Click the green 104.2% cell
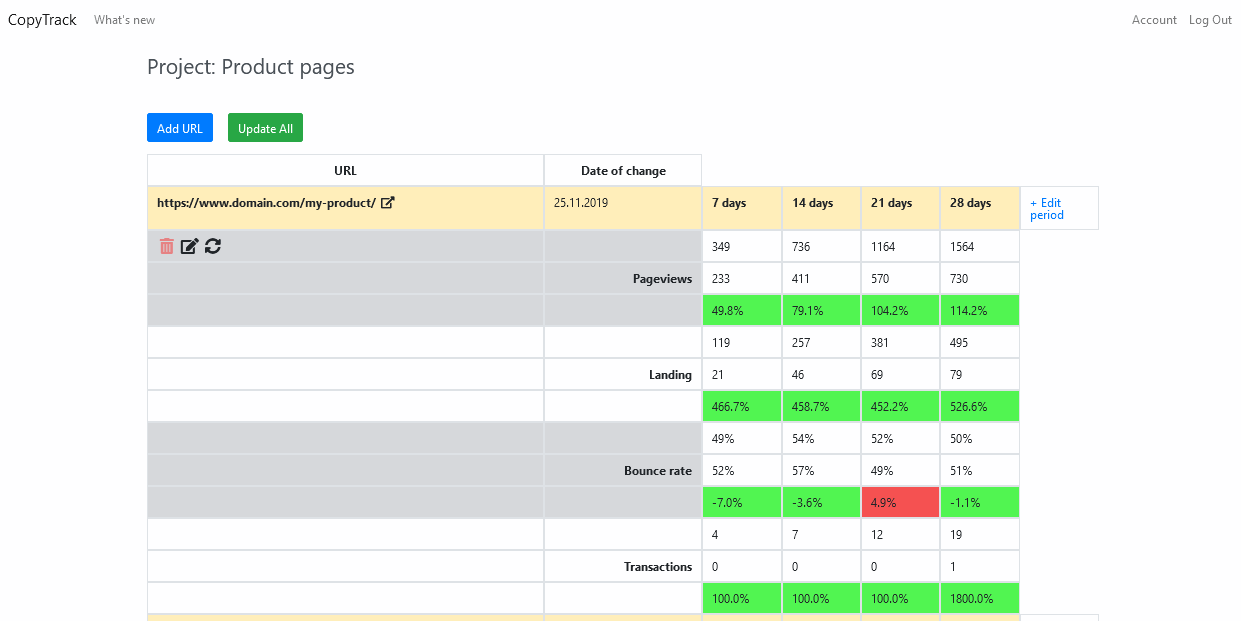The width and height of the screenshot is (1241, 621). pyautogui.click(x=900, y=310)
